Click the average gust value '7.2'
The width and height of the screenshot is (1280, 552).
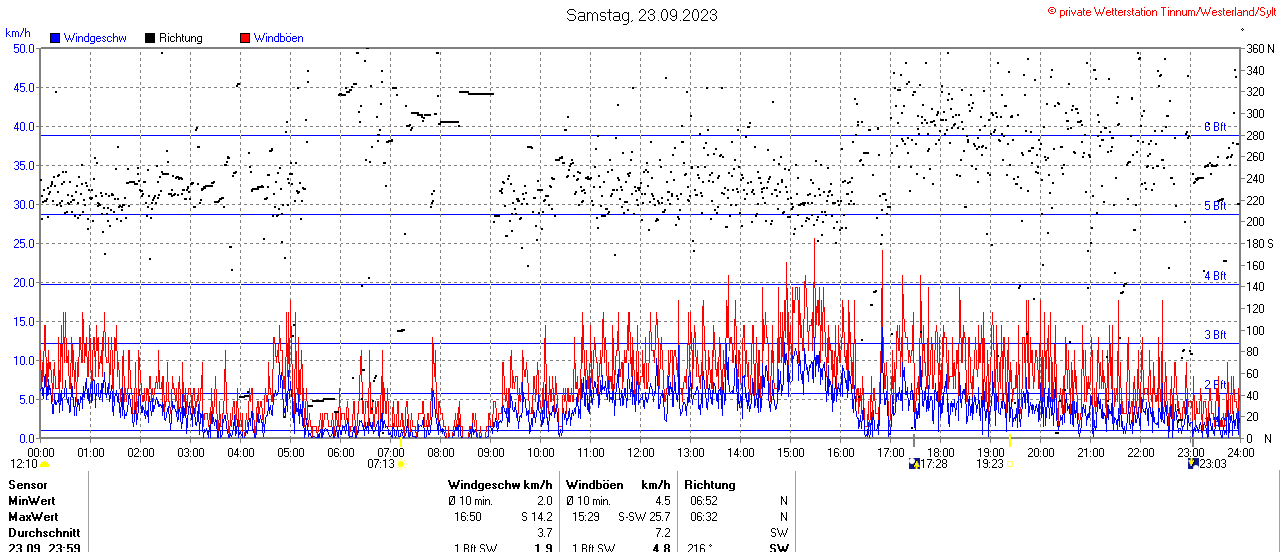point(661,533)
